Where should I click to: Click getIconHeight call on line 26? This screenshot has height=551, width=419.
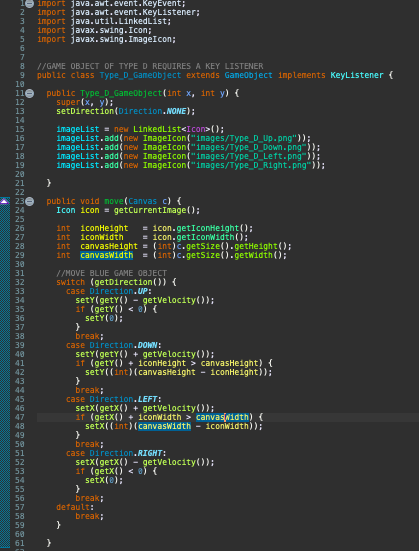click(x=208, y=228)
